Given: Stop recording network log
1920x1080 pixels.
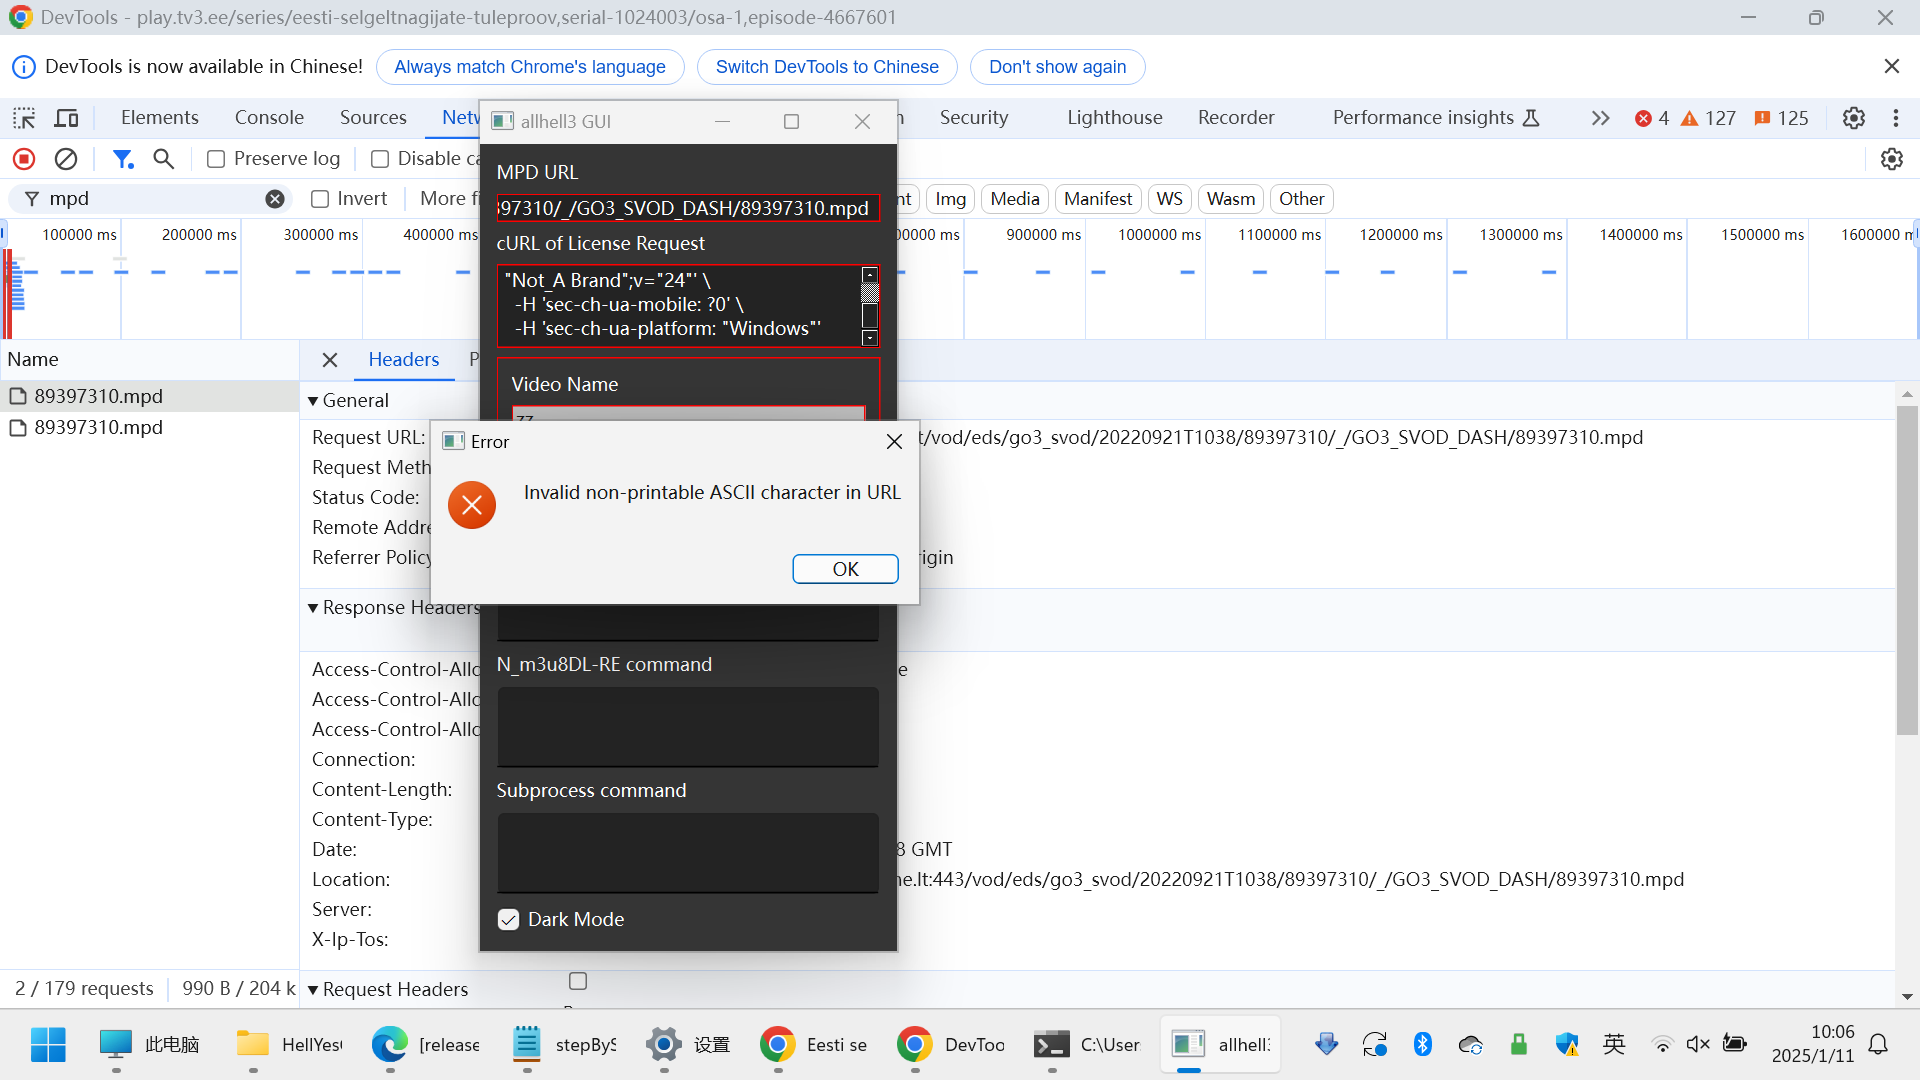Looking at the screenshot, I should point(24,159).
